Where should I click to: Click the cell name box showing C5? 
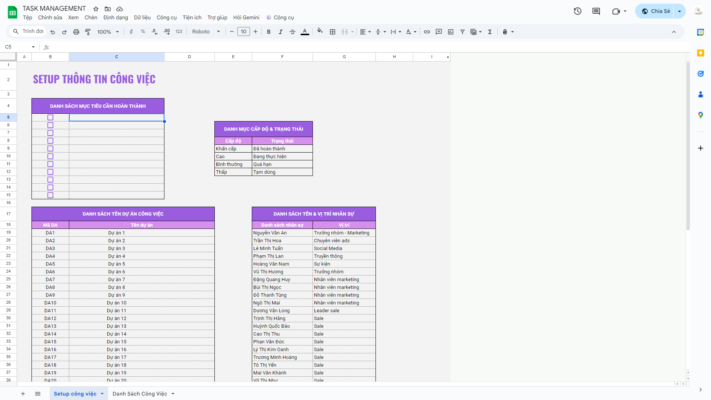click(15, 47)
